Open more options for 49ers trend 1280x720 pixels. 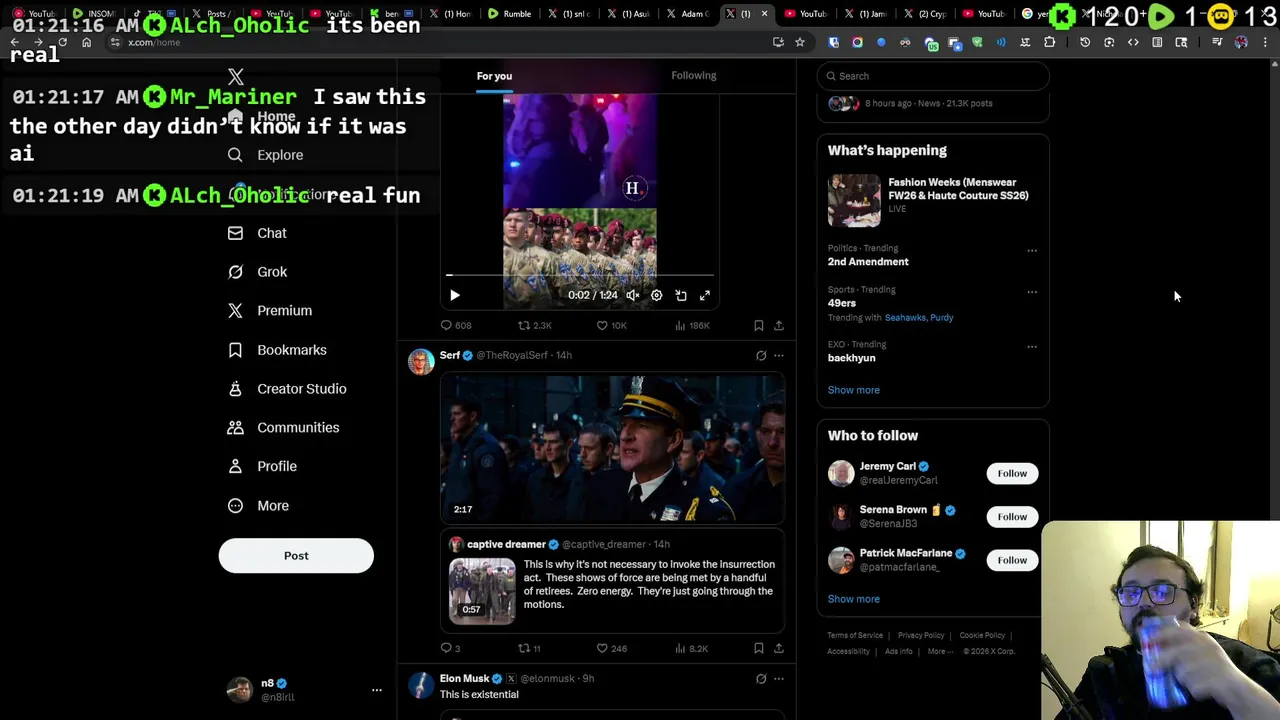[x=1032, y=292]
